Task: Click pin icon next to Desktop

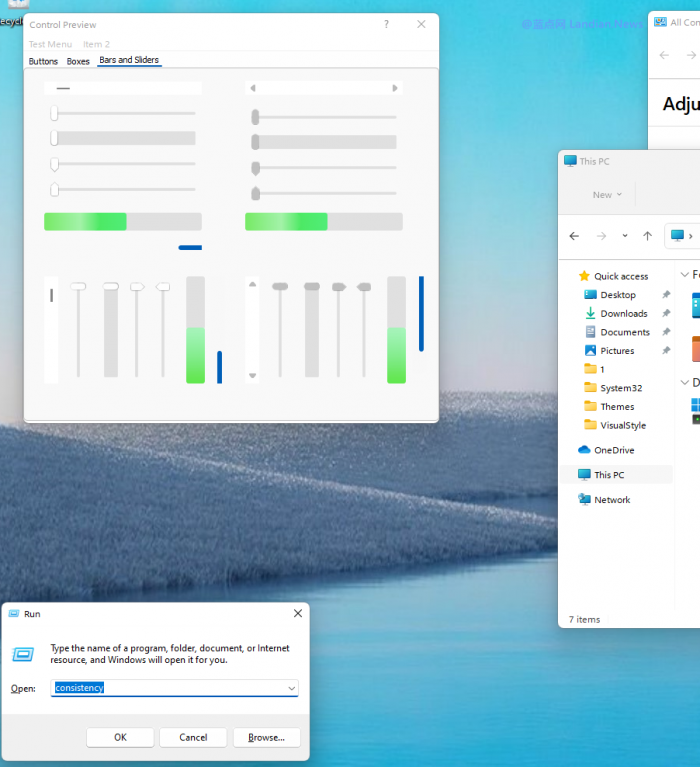Action: click(666, 294)
